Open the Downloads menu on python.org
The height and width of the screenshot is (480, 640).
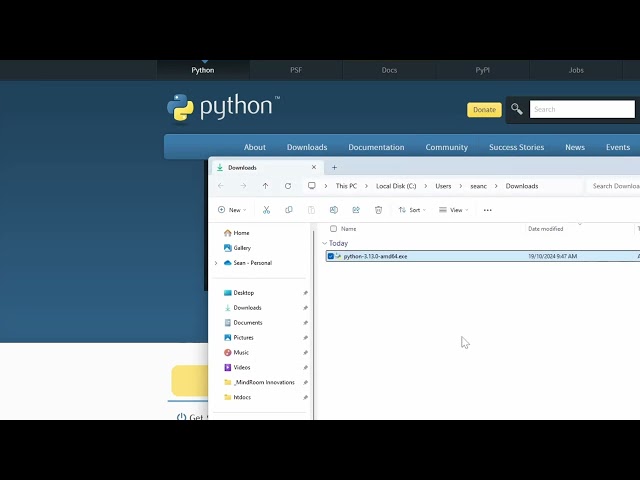click(307, 147)
